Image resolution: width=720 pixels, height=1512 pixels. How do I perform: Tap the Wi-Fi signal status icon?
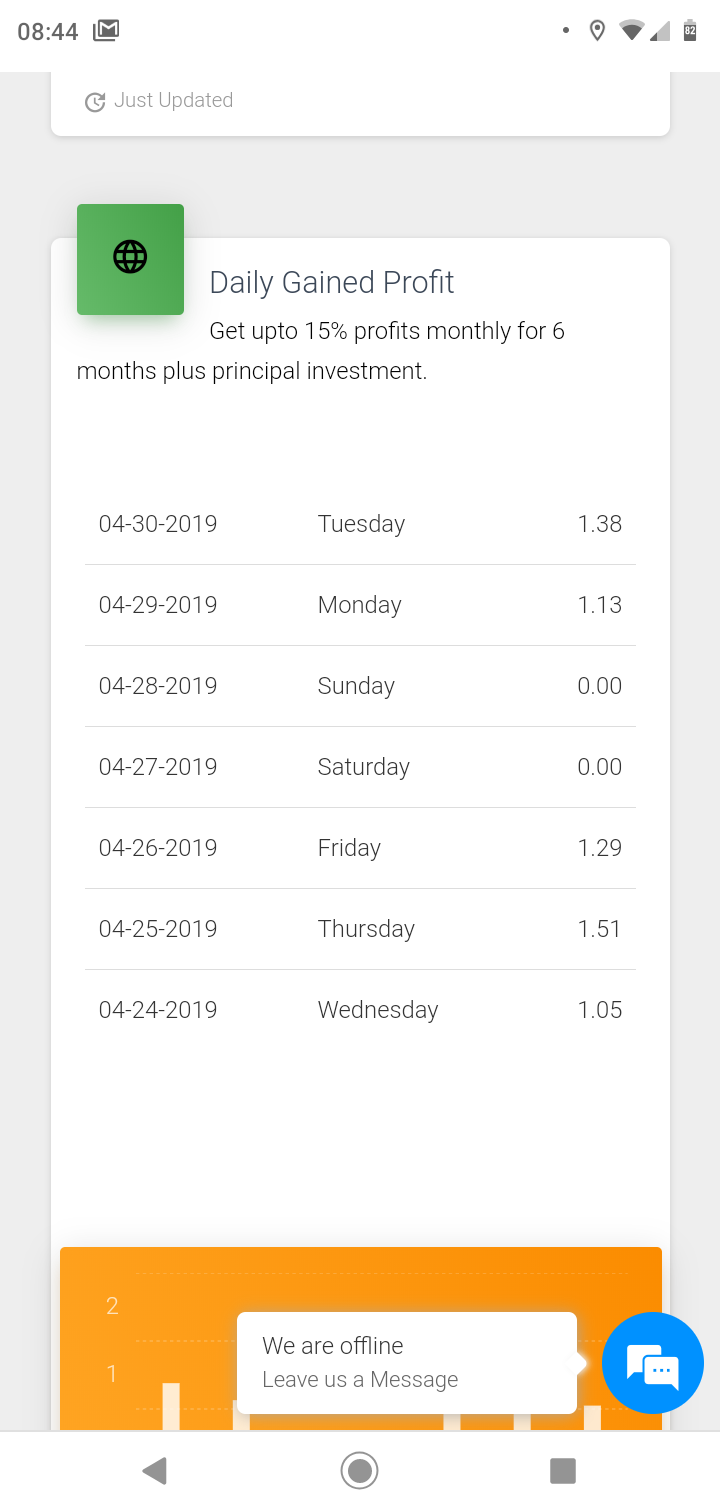coord(630,31)
